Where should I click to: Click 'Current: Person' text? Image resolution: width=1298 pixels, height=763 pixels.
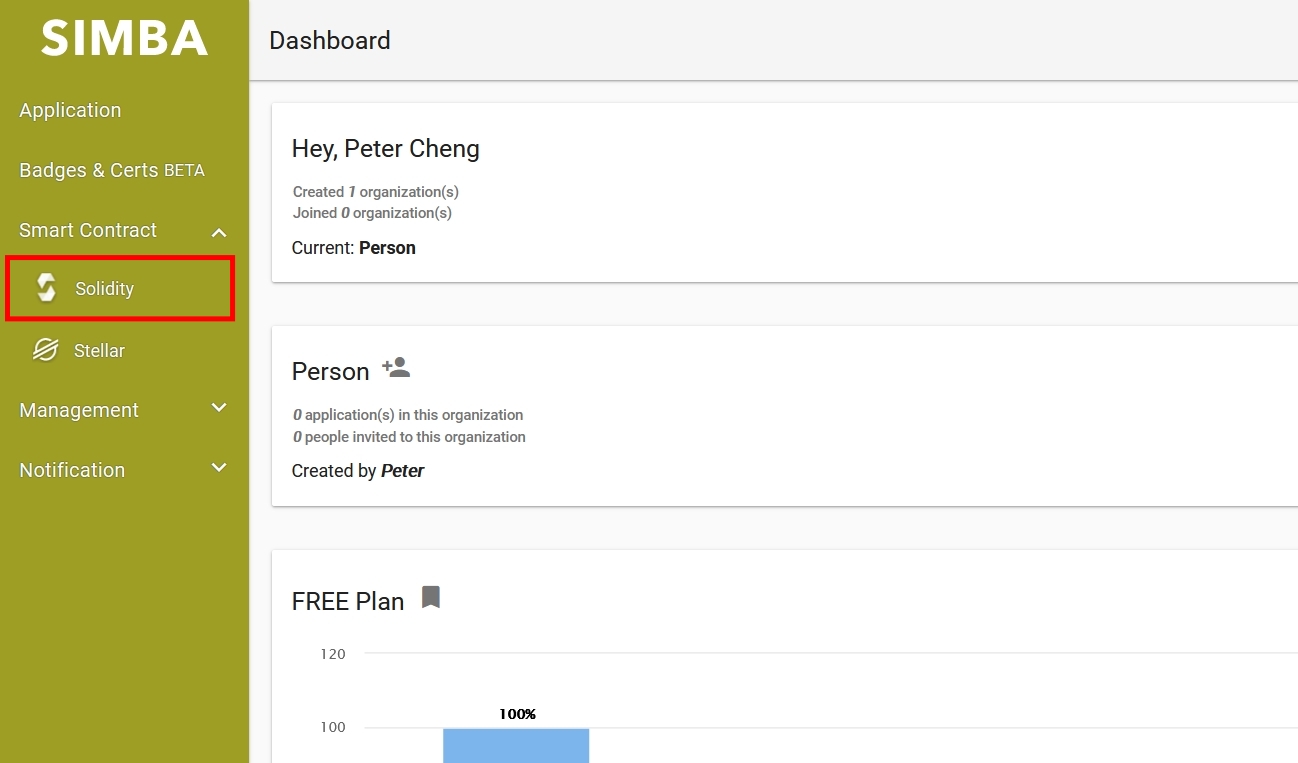(354, 248)
